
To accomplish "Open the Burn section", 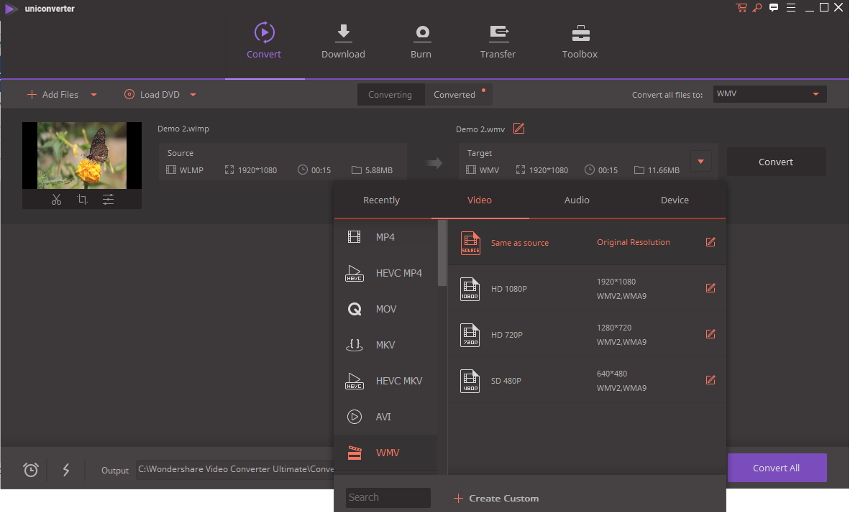I will coord(421,41).
